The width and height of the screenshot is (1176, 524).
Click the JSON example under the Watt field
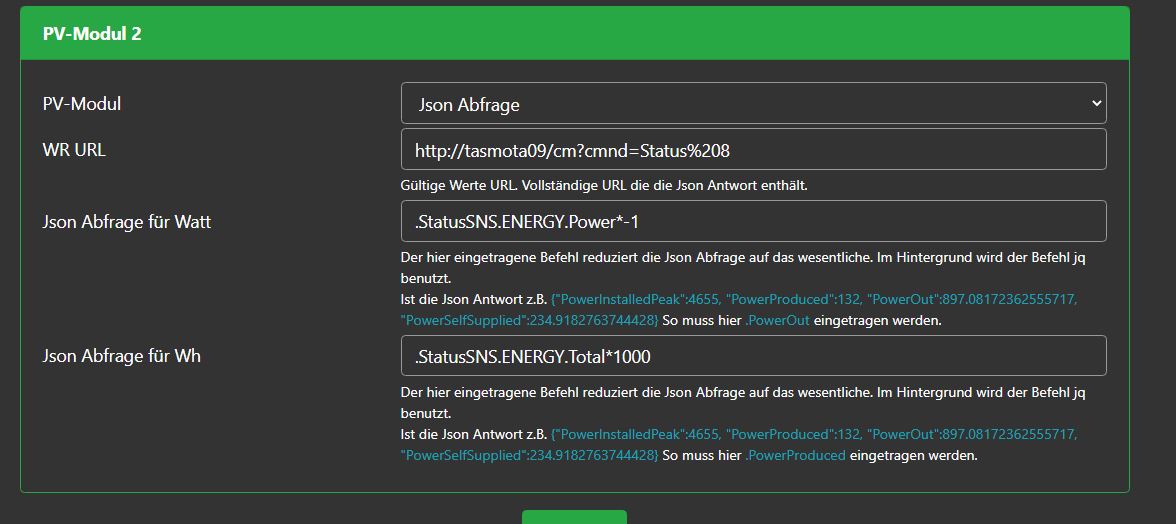pos(815,300)
